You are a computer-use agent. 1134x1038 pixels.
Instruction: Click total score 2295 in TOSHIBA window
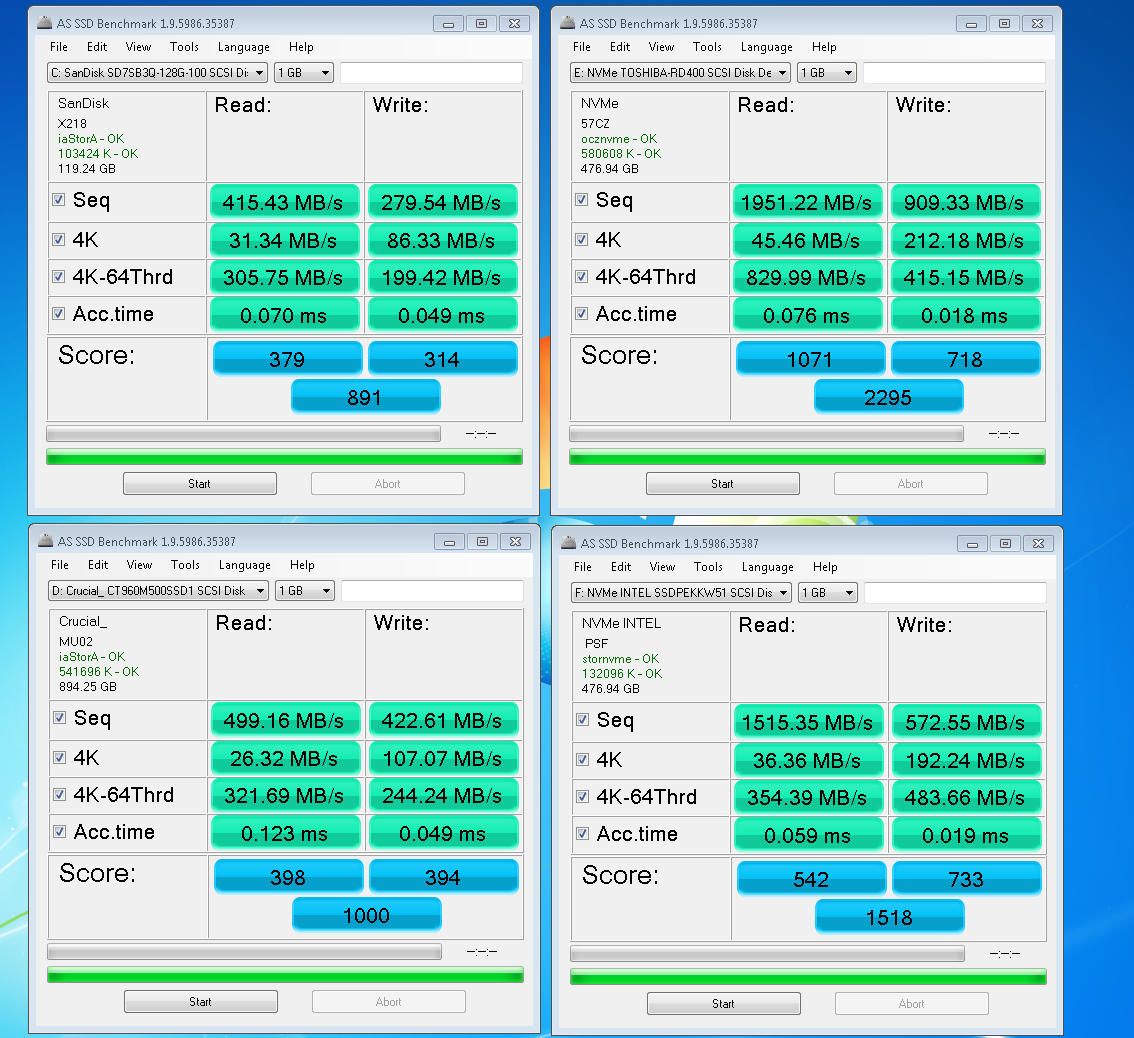point(888,397)
